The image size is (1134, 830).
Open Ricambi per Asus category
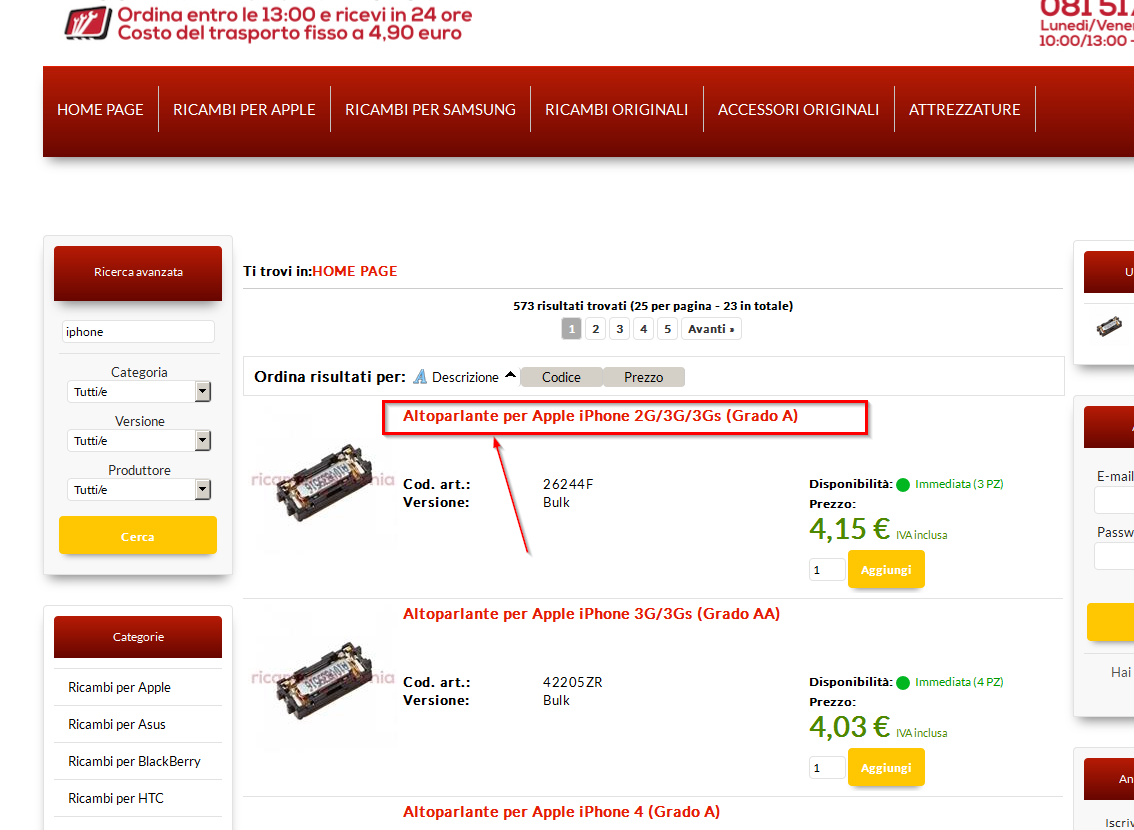click(x=117, y=724)
